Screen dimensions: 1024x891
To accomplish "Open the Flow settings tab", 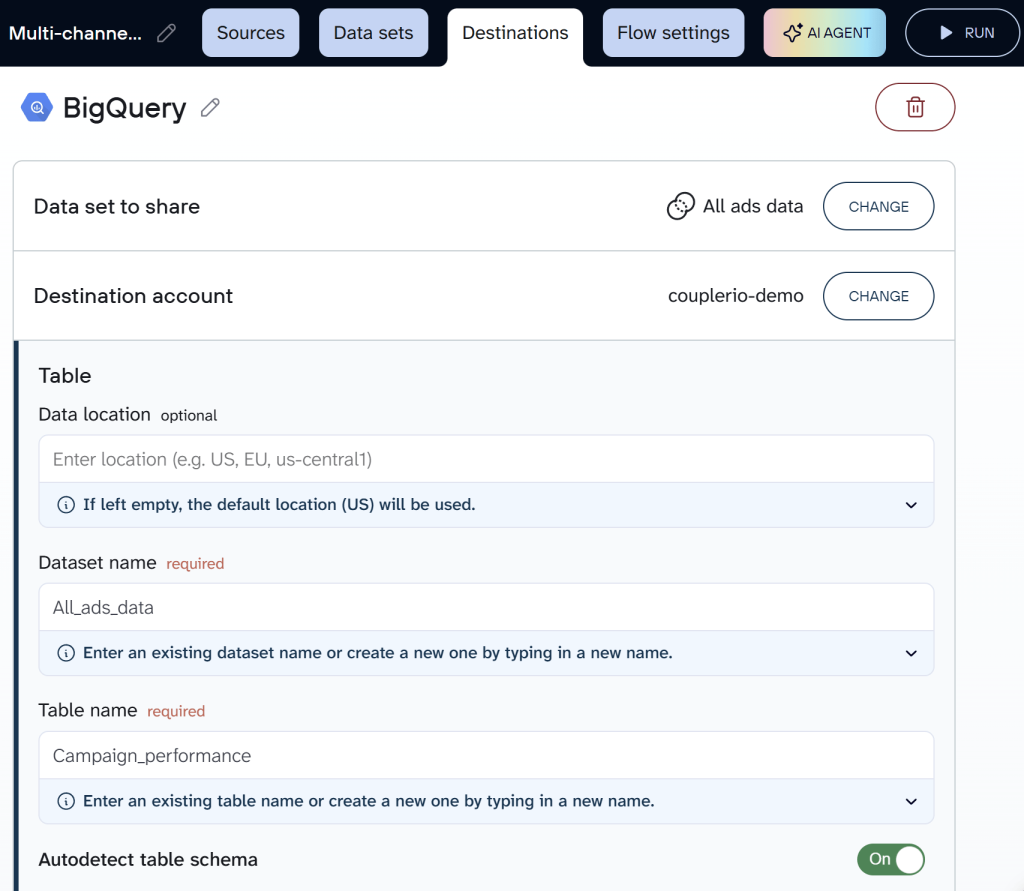I will pyautogui.click(x=673, y=32).
